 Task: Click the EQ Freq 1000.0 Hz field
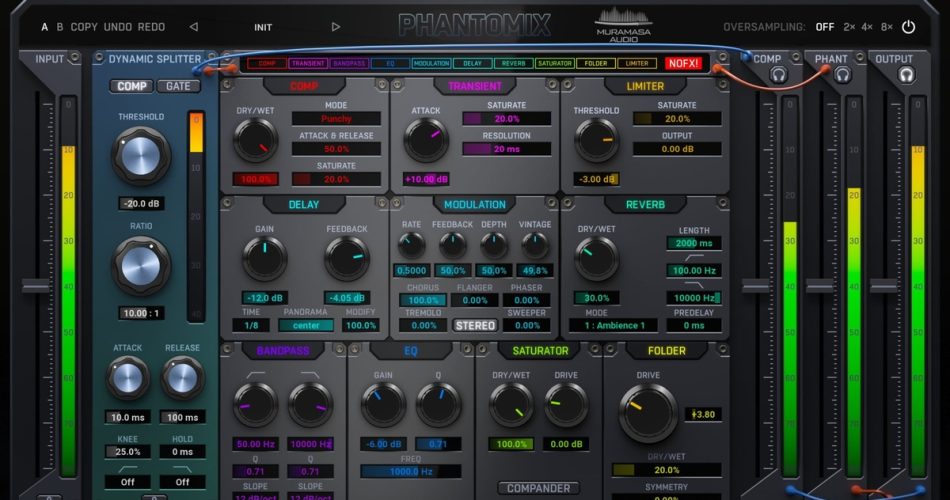(411, 471)
